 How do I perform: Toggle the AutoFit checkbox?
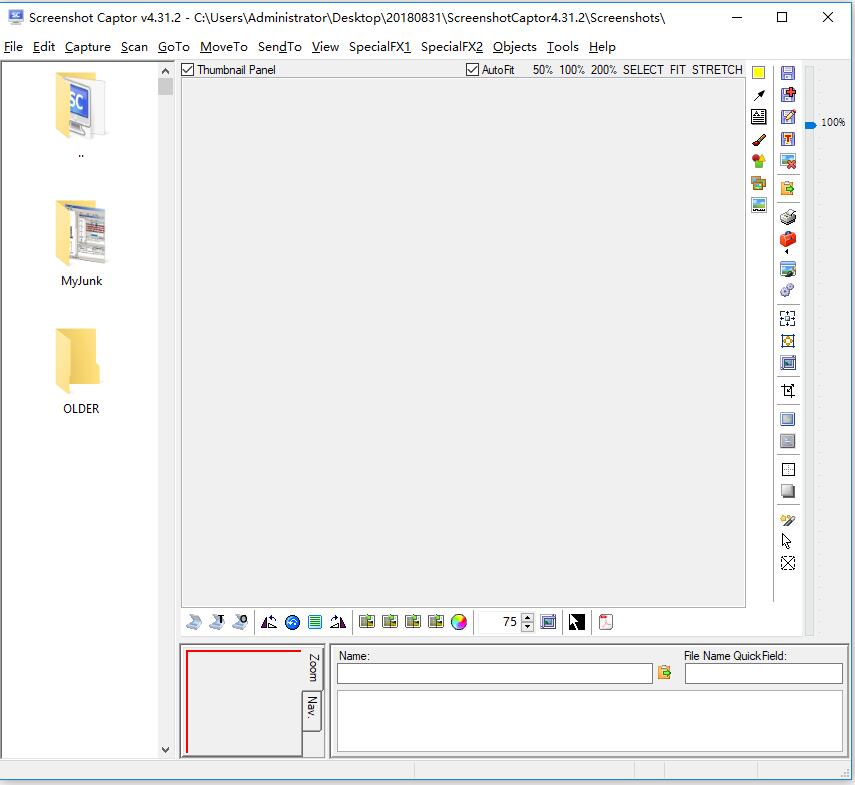click(472, 70)
